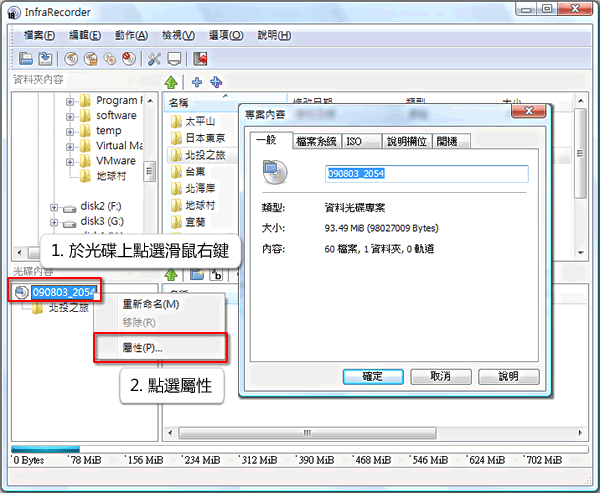Switch to the 開機 tab

click(451, 142)
